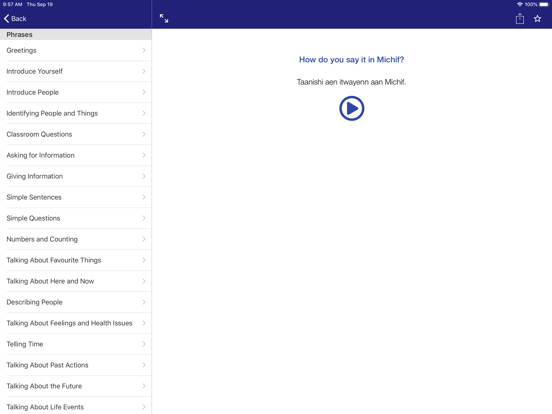Image resolution: width=552 pixels, height=414 pixels.
Task: Click the chevron beside Introduce Yourself
Action: [144, 71]
